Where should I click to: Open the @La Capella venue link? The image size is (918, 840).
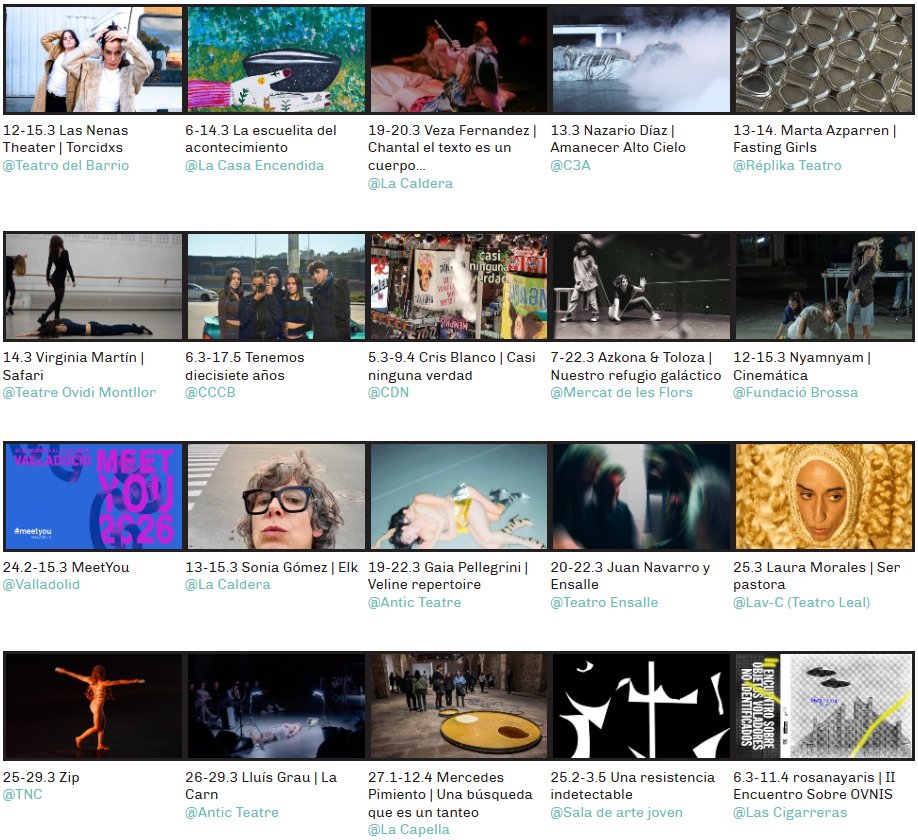pos(409,830)
